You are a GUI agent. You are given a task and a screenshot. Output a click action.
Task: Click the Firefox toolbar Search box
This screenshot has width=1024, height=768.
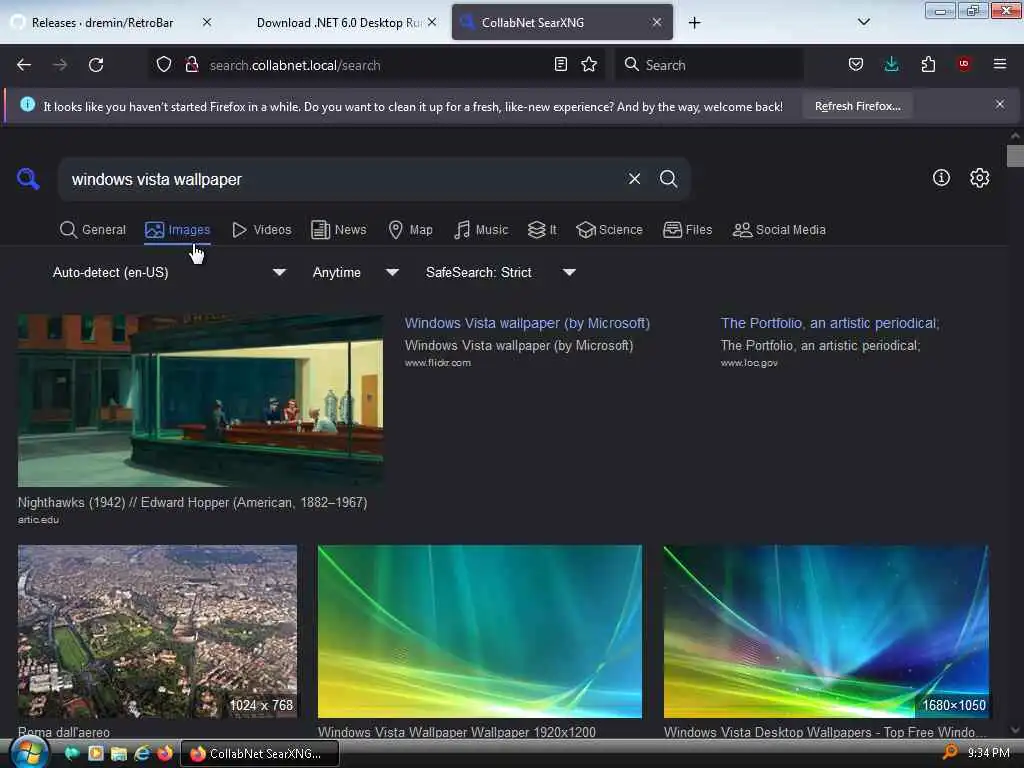[x=709, y=65]
